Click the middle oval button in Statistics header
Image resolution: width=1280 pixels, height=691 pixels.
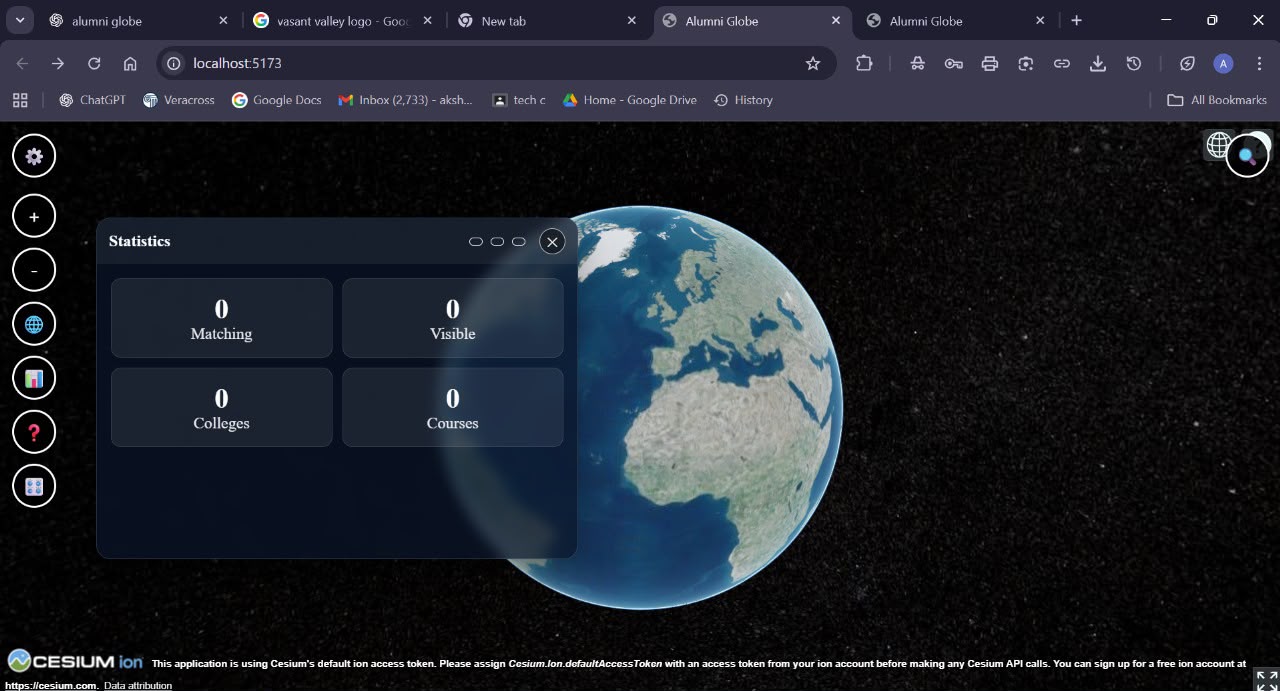pos(497,242)
